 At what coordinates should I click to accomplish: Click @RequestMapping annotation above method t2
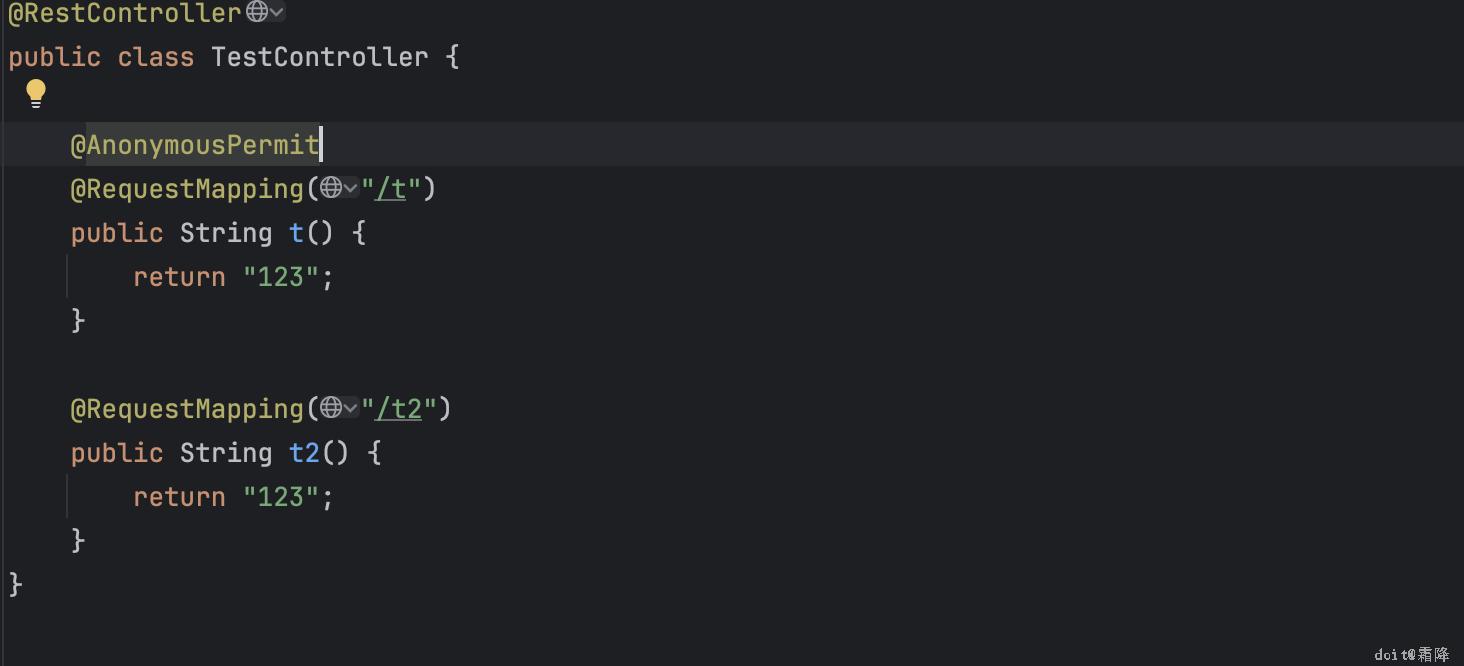(x=187, y=409)
